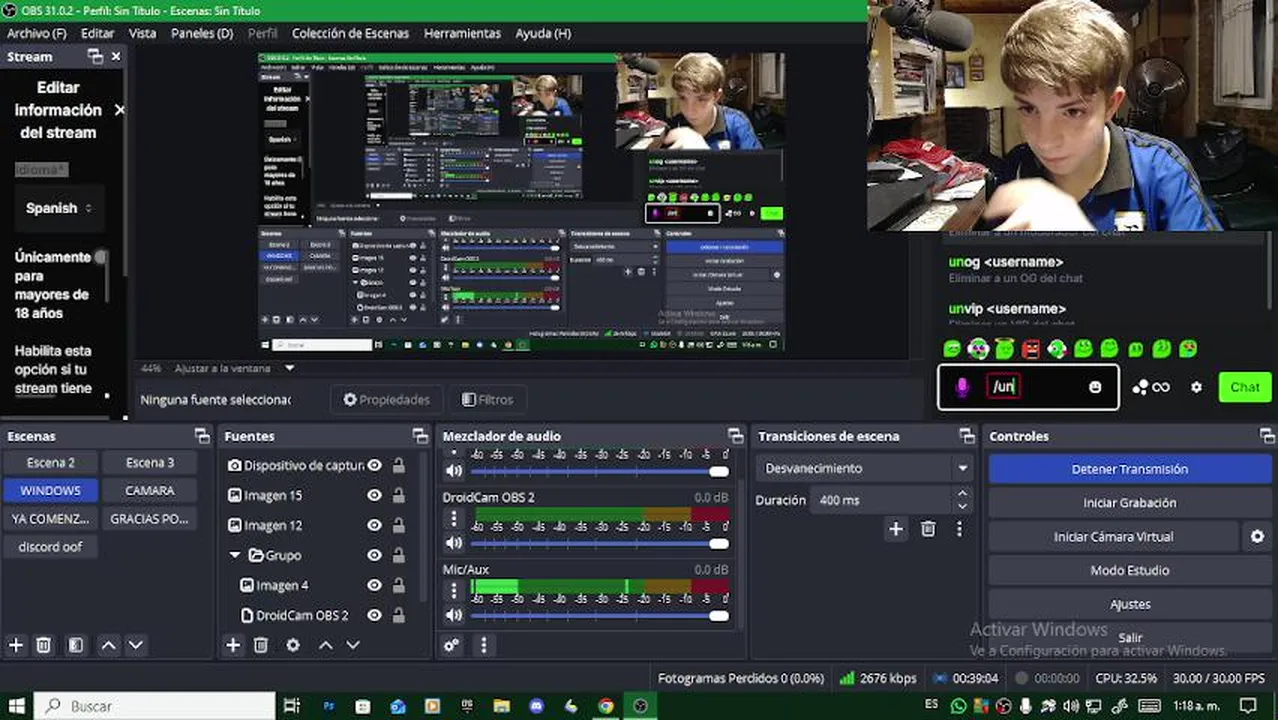Open transition properties three-dot menu
The height and width of the screenshot is (720, 1278).
(959, 530)
